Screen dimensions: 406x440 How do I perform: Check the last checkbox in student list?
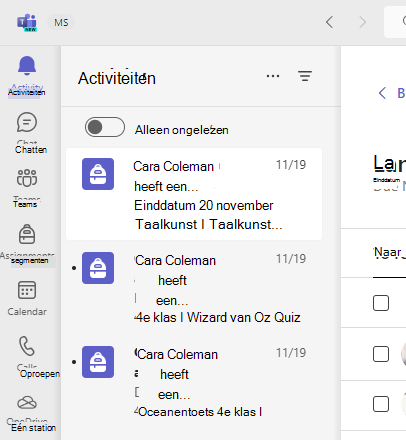pos(381,404)
